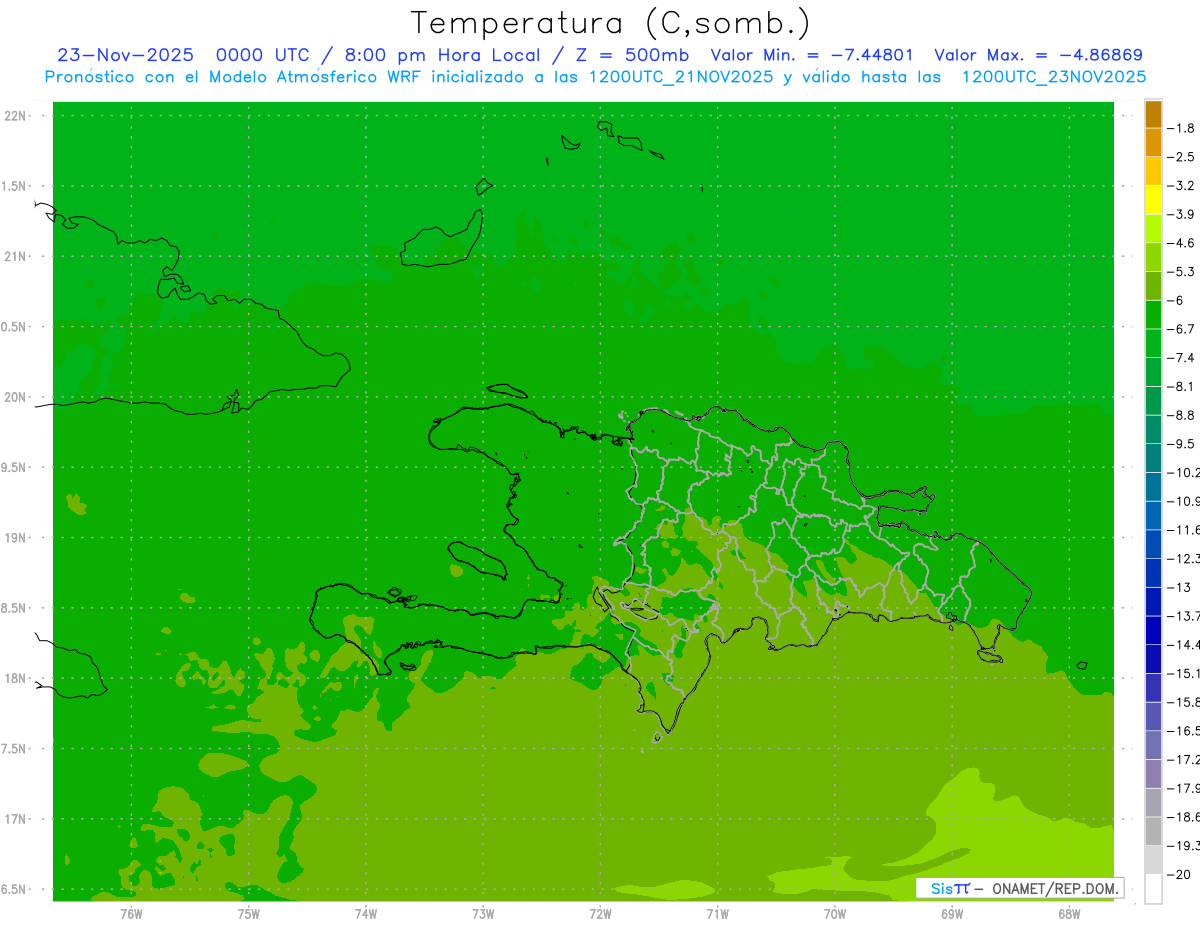1200x927 pixels.
Task: Click the '-5.3' colorbar label
Action: [x=1181, y=272]
